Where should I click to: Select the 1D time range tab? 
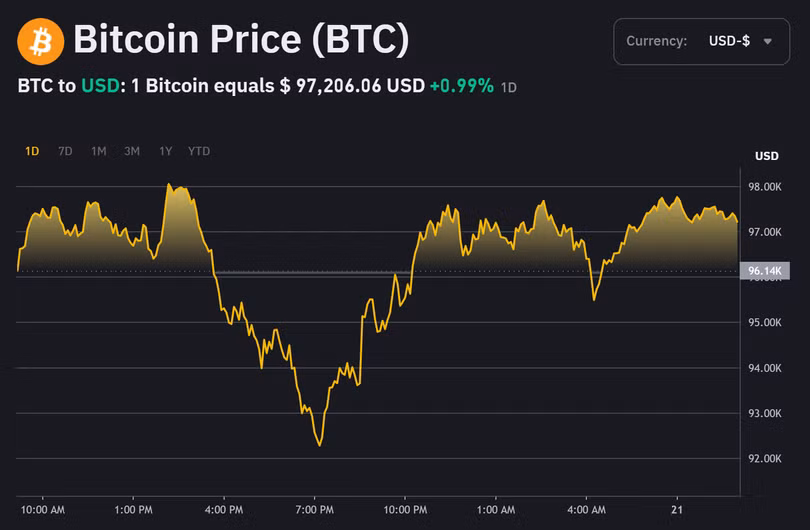click(x=32, y=151)
